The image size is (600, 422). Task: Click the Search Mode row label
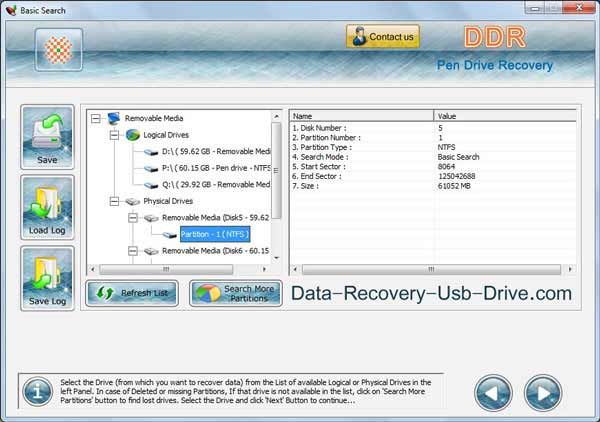tap(320, 157)
